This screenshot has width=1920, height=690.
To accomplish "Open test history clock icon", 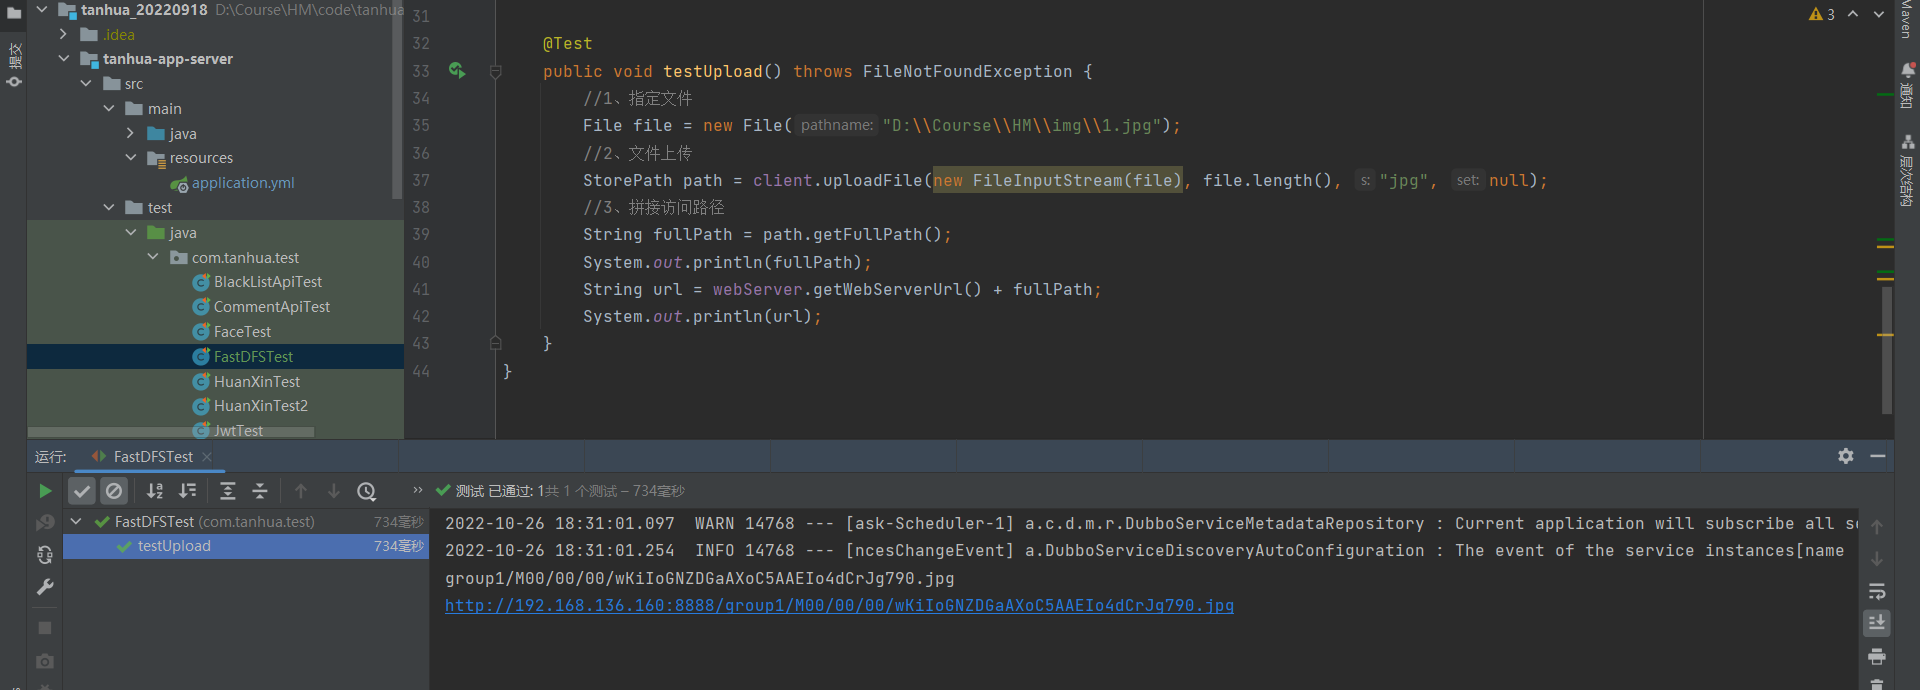I will (367, 491).
